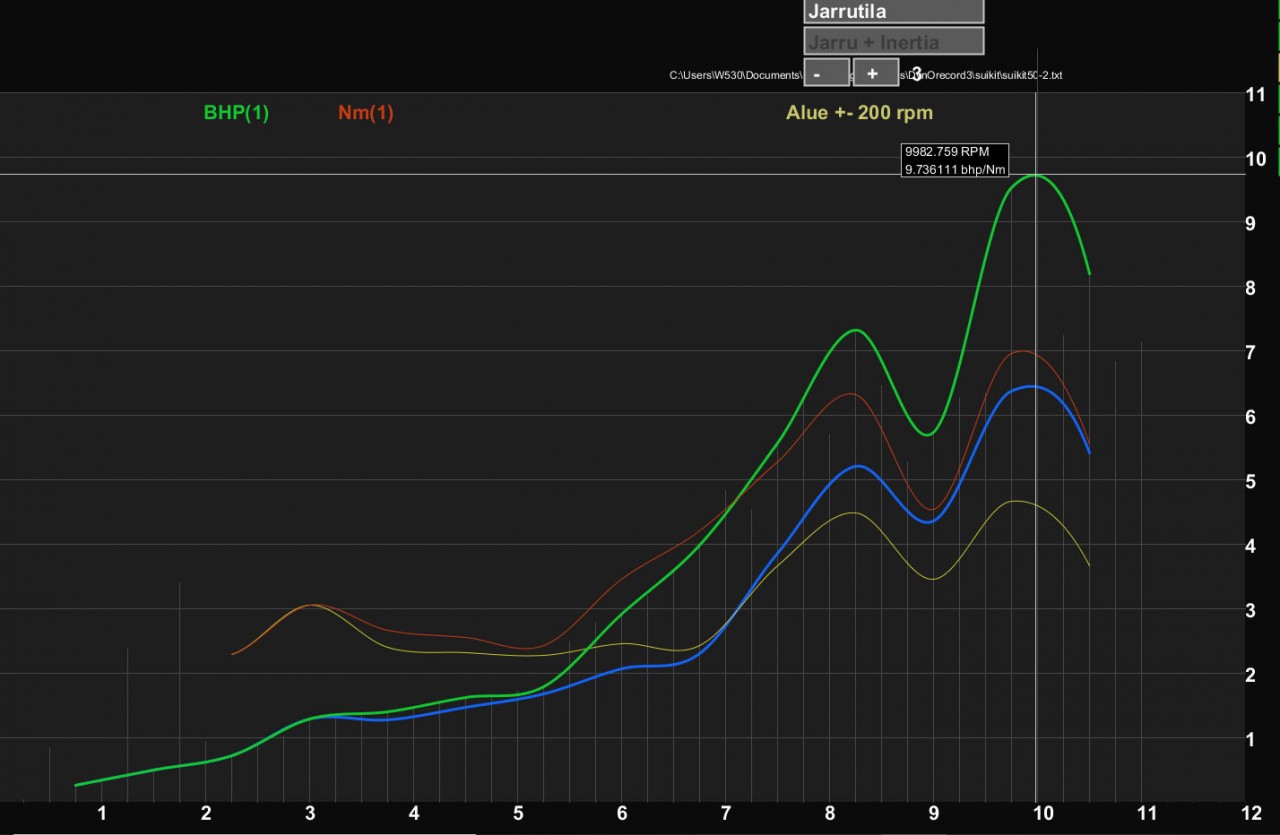The image size is (1280, 835).
Task: Click x-axis label 12
Action: click(1251, 813)
